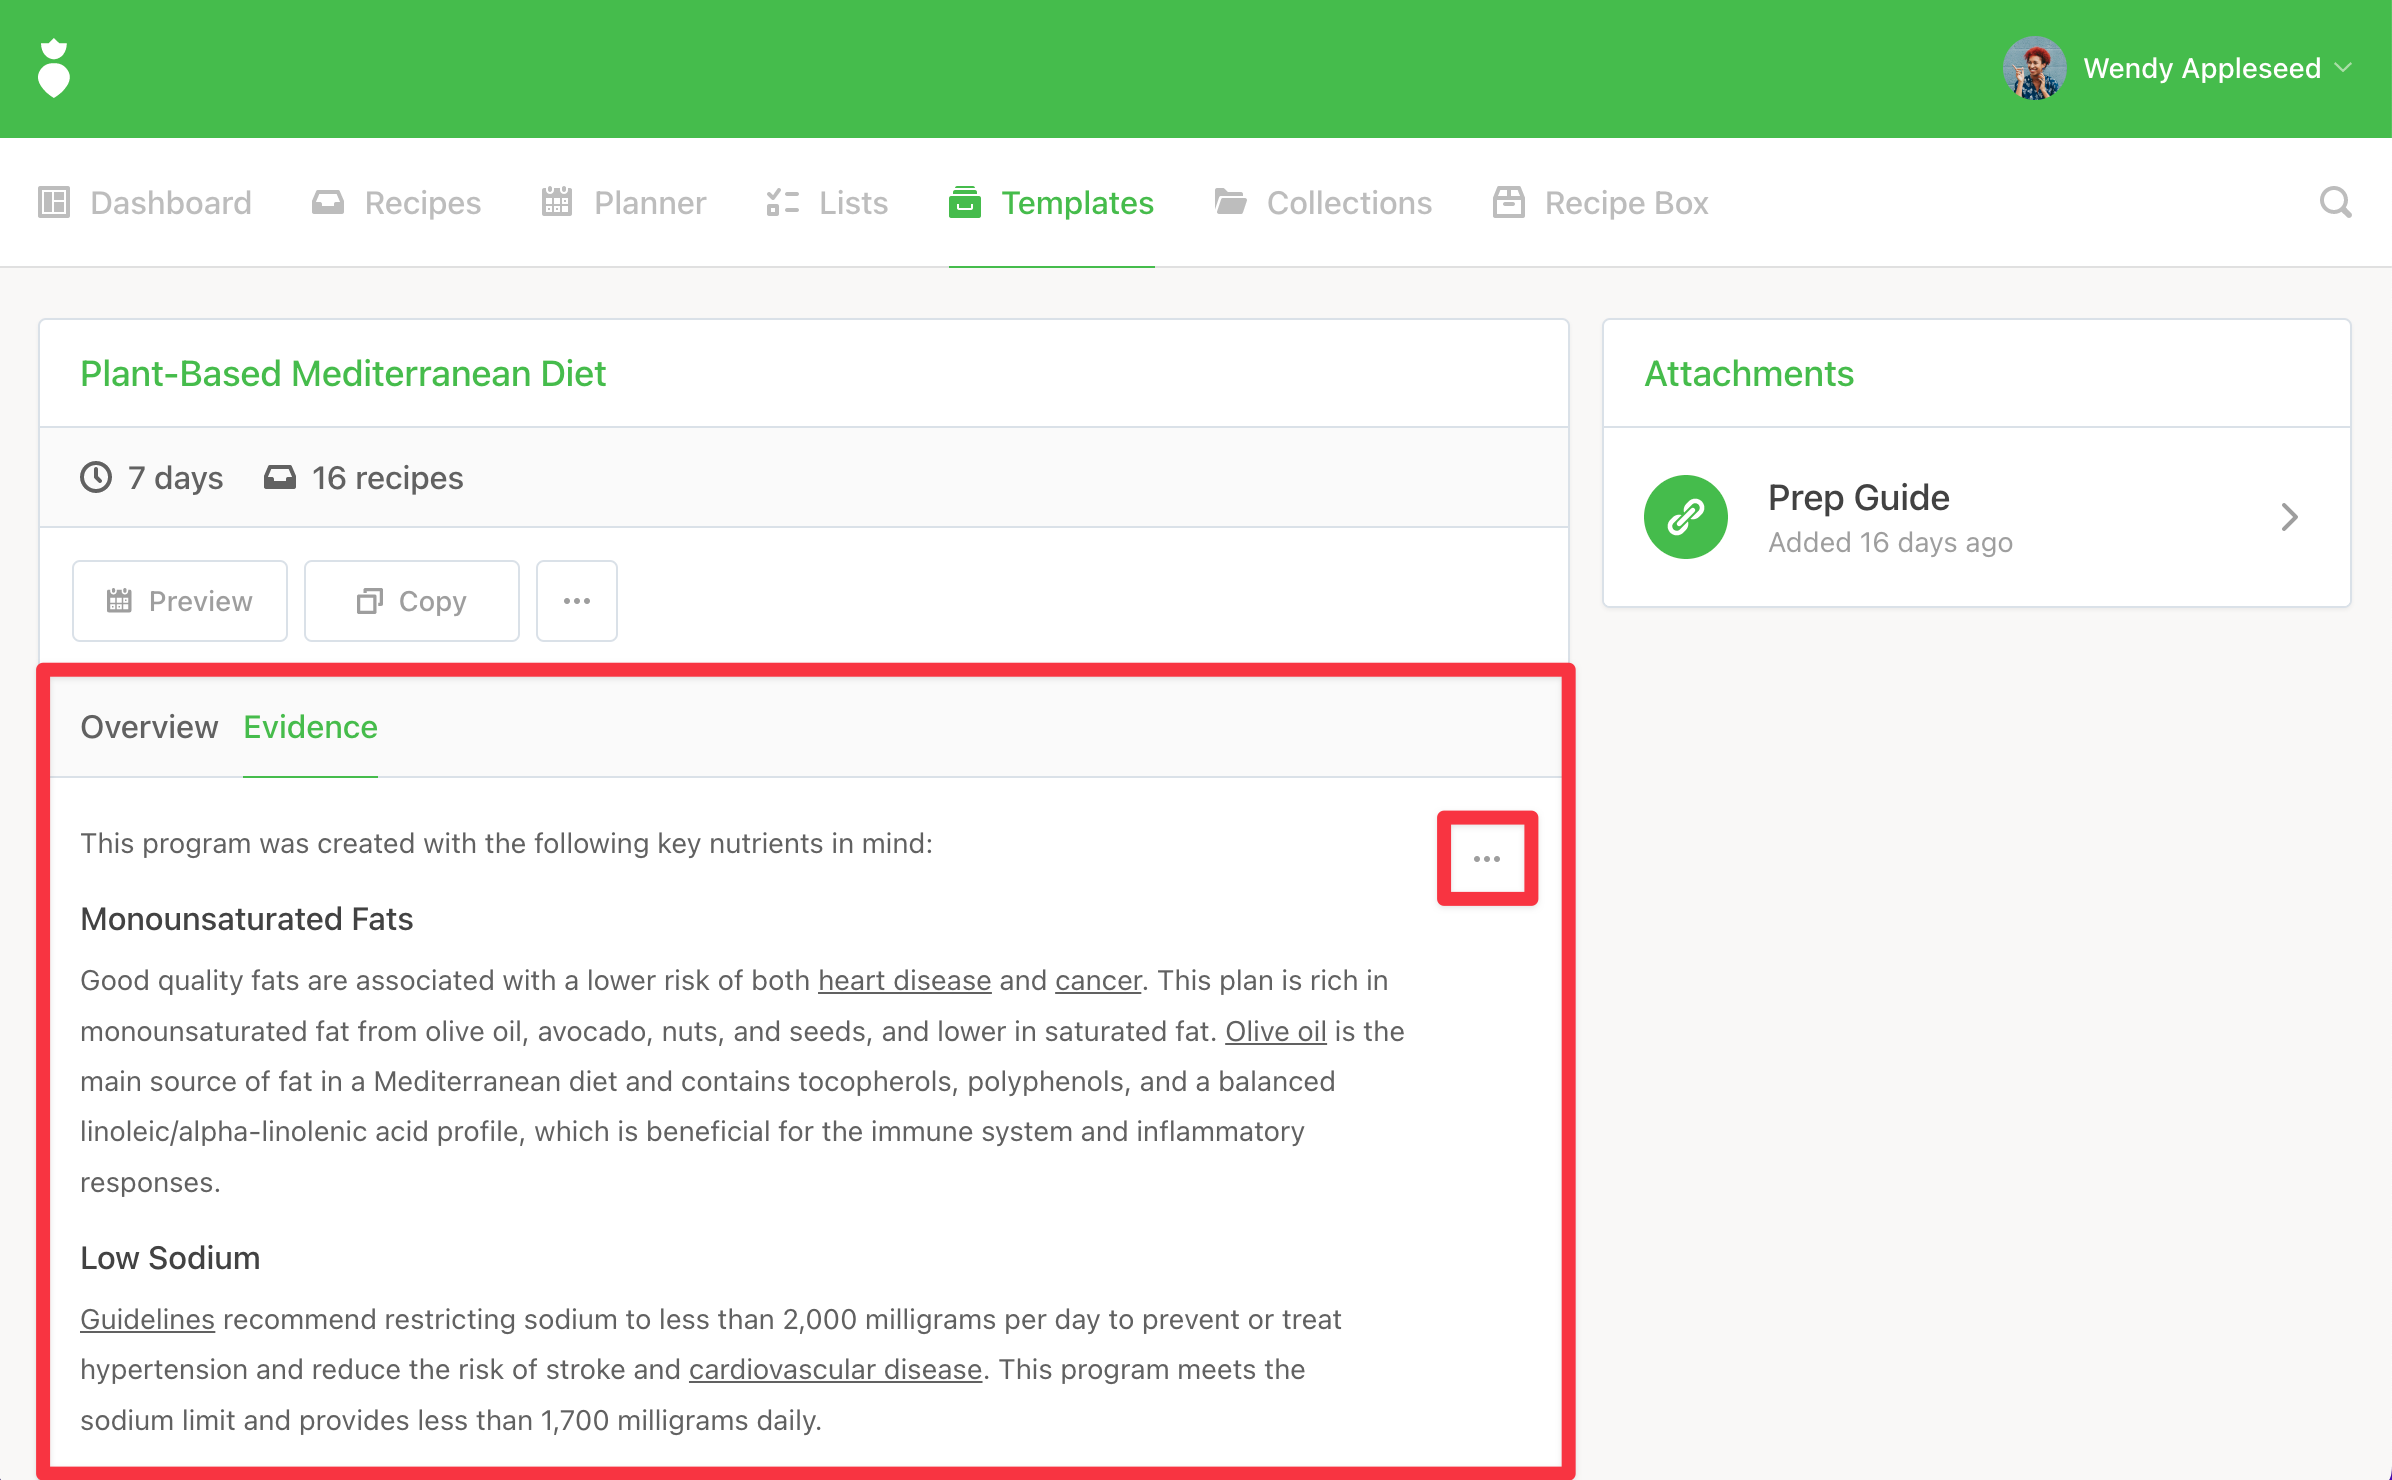
Task: Click the Recipes tray icon
Action: coord(328,203)
